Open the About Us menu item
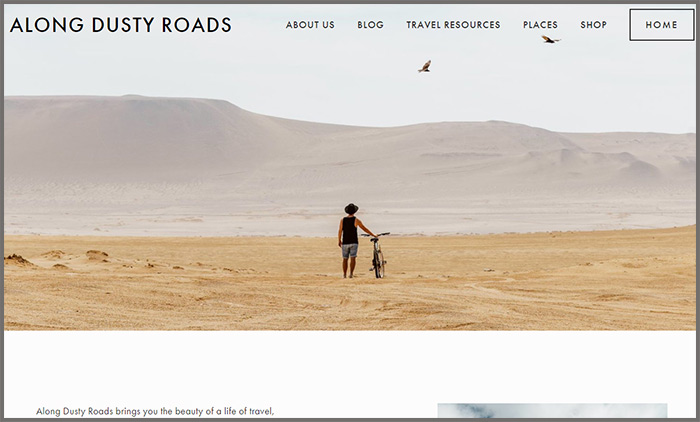This screenshot has height=422, width=700. point(310,25)
